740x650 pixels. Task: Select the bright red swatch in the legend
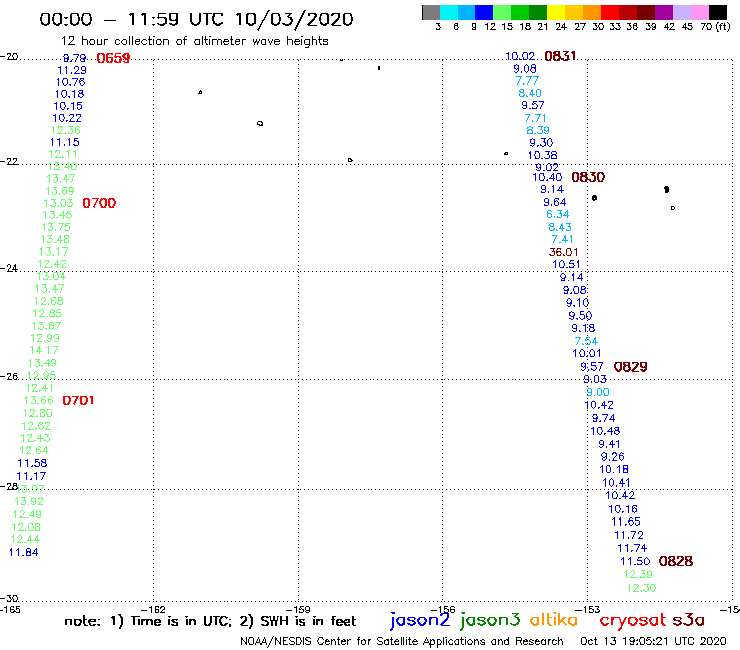[x=610, y=12]
